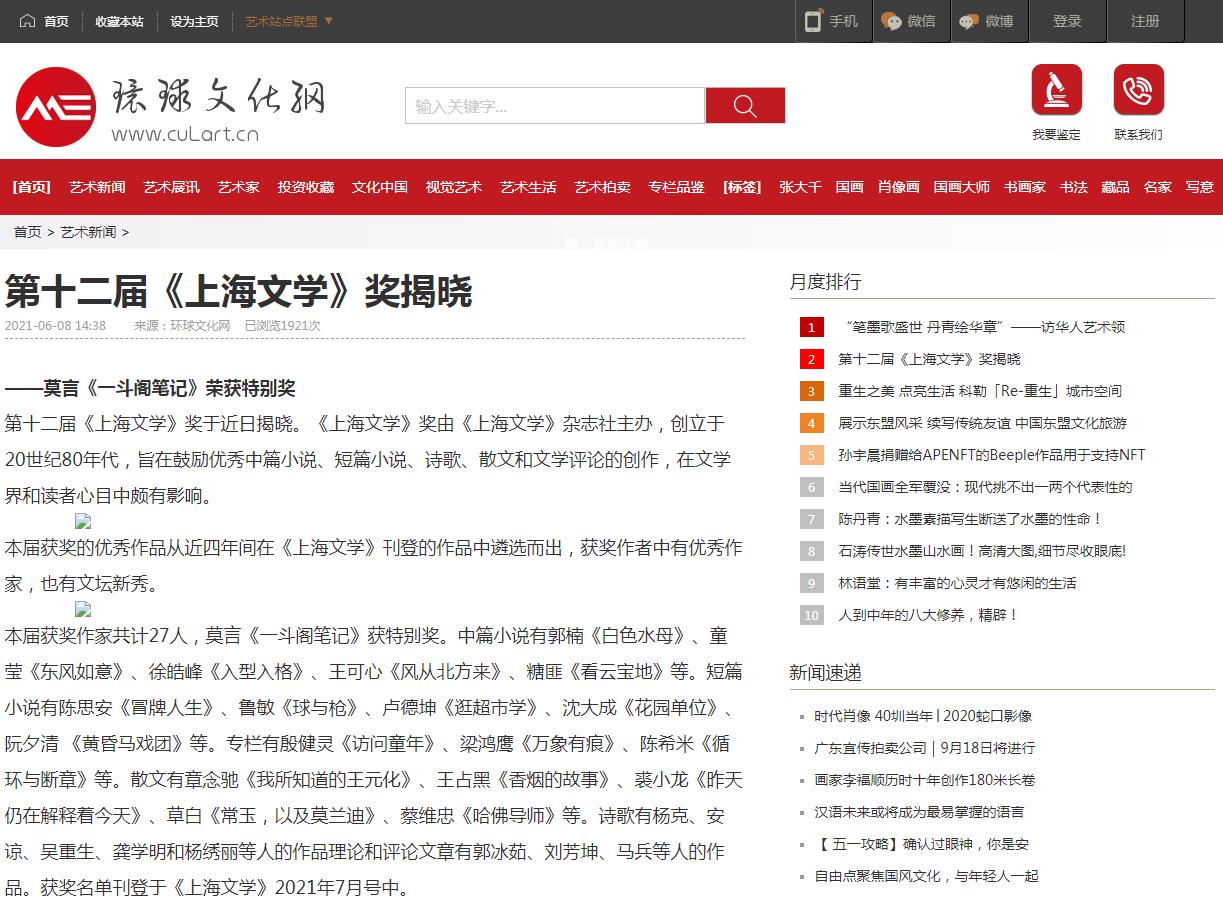
Task: Open ranked article 林语堂：有丰富的心灵
Action: coord(957,583)
